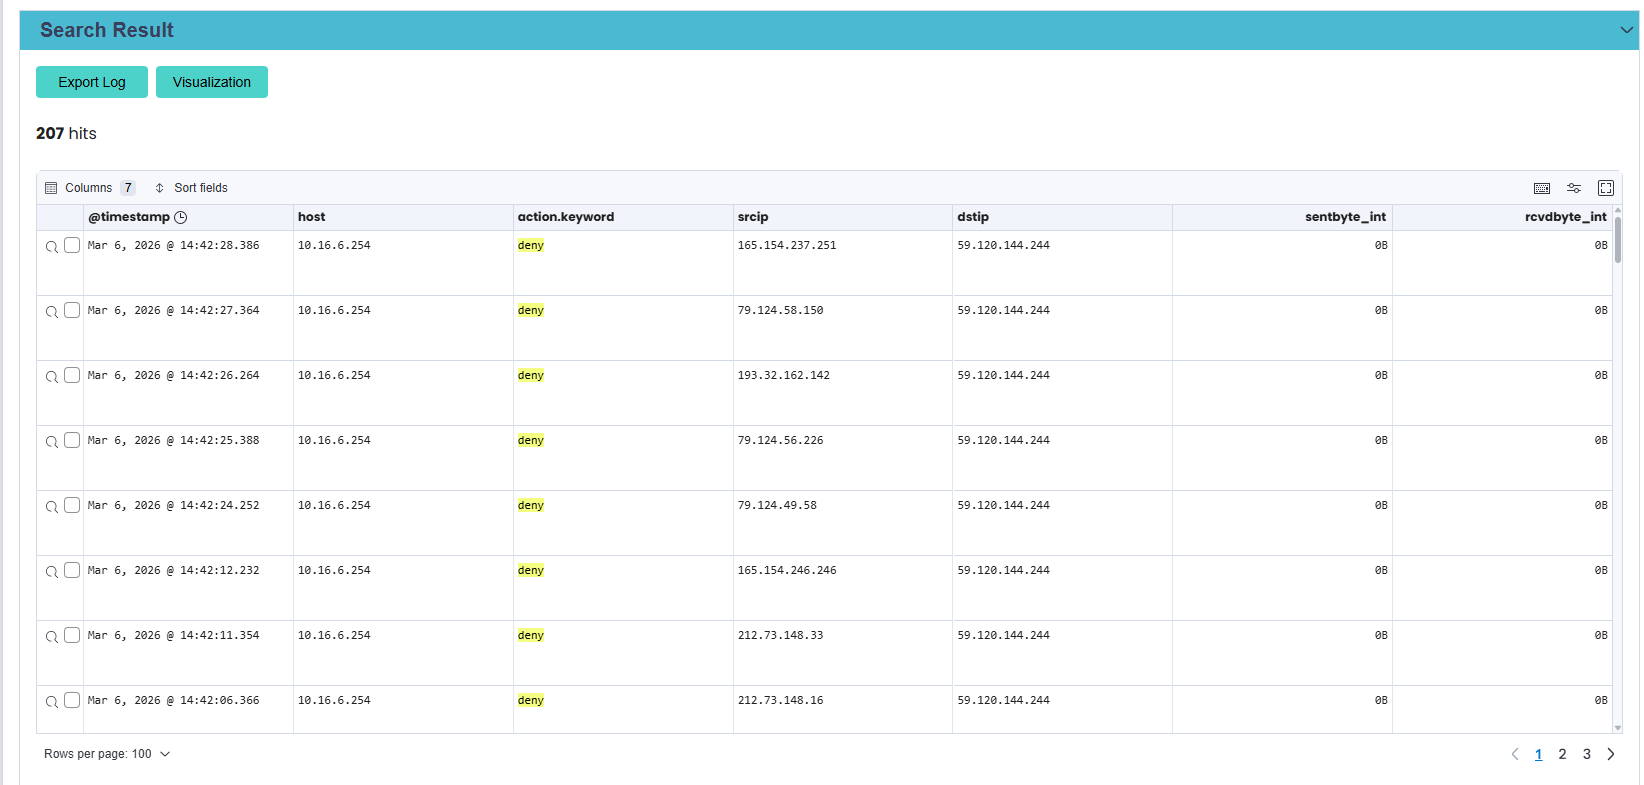The width and height of the screenshot is (1644, 785).
Task: Inspect row with timestamp 14:42:26.264
Action: (x=52, y=376)
